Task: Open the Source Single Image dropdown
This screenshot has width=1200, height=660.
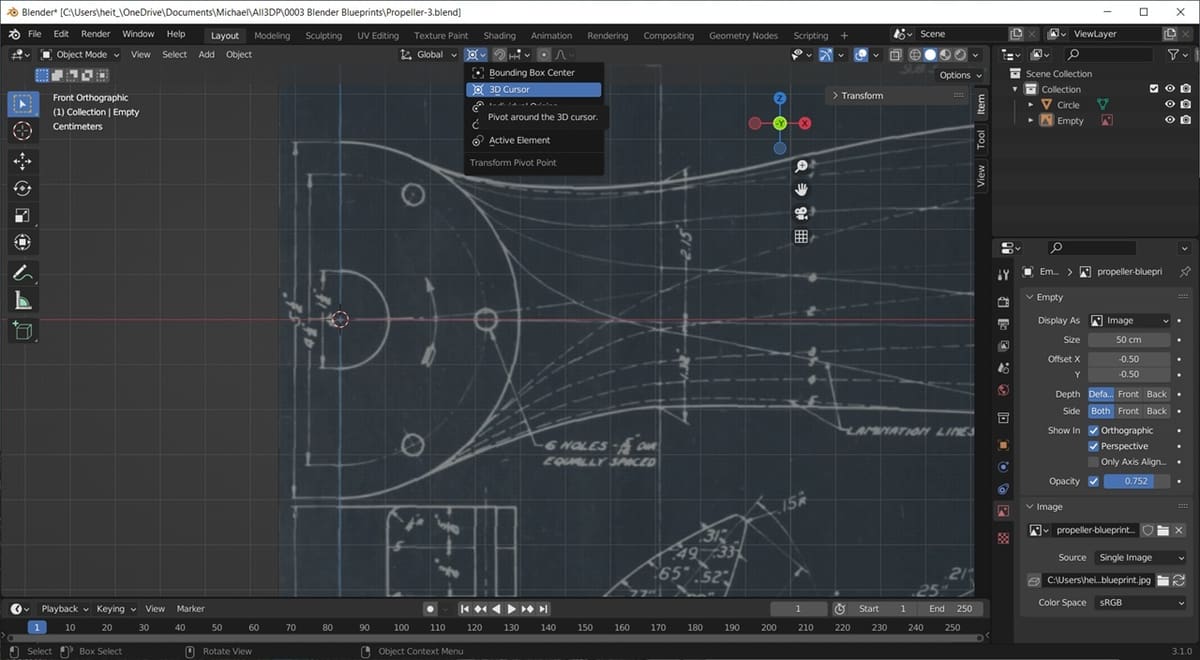Action: (1139, 558)
